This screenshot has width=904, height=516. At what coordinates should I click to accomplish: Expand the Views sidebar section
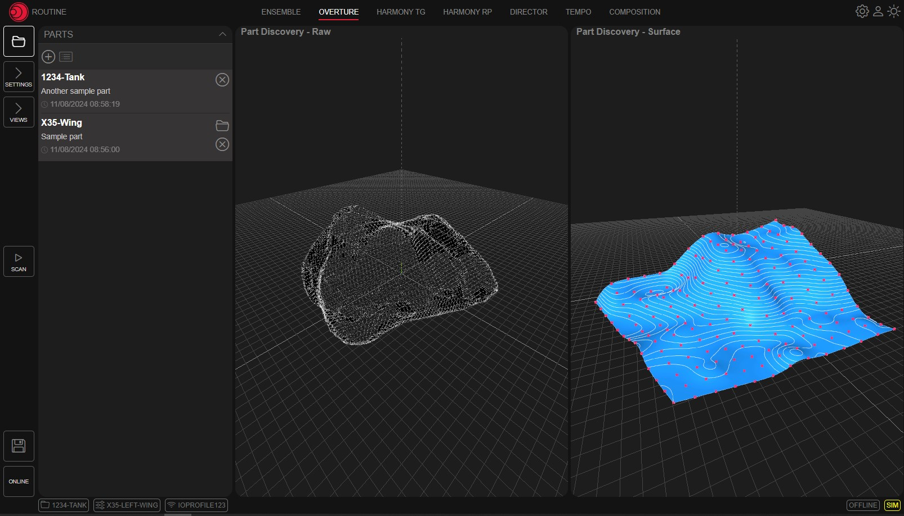coord(18,112)
